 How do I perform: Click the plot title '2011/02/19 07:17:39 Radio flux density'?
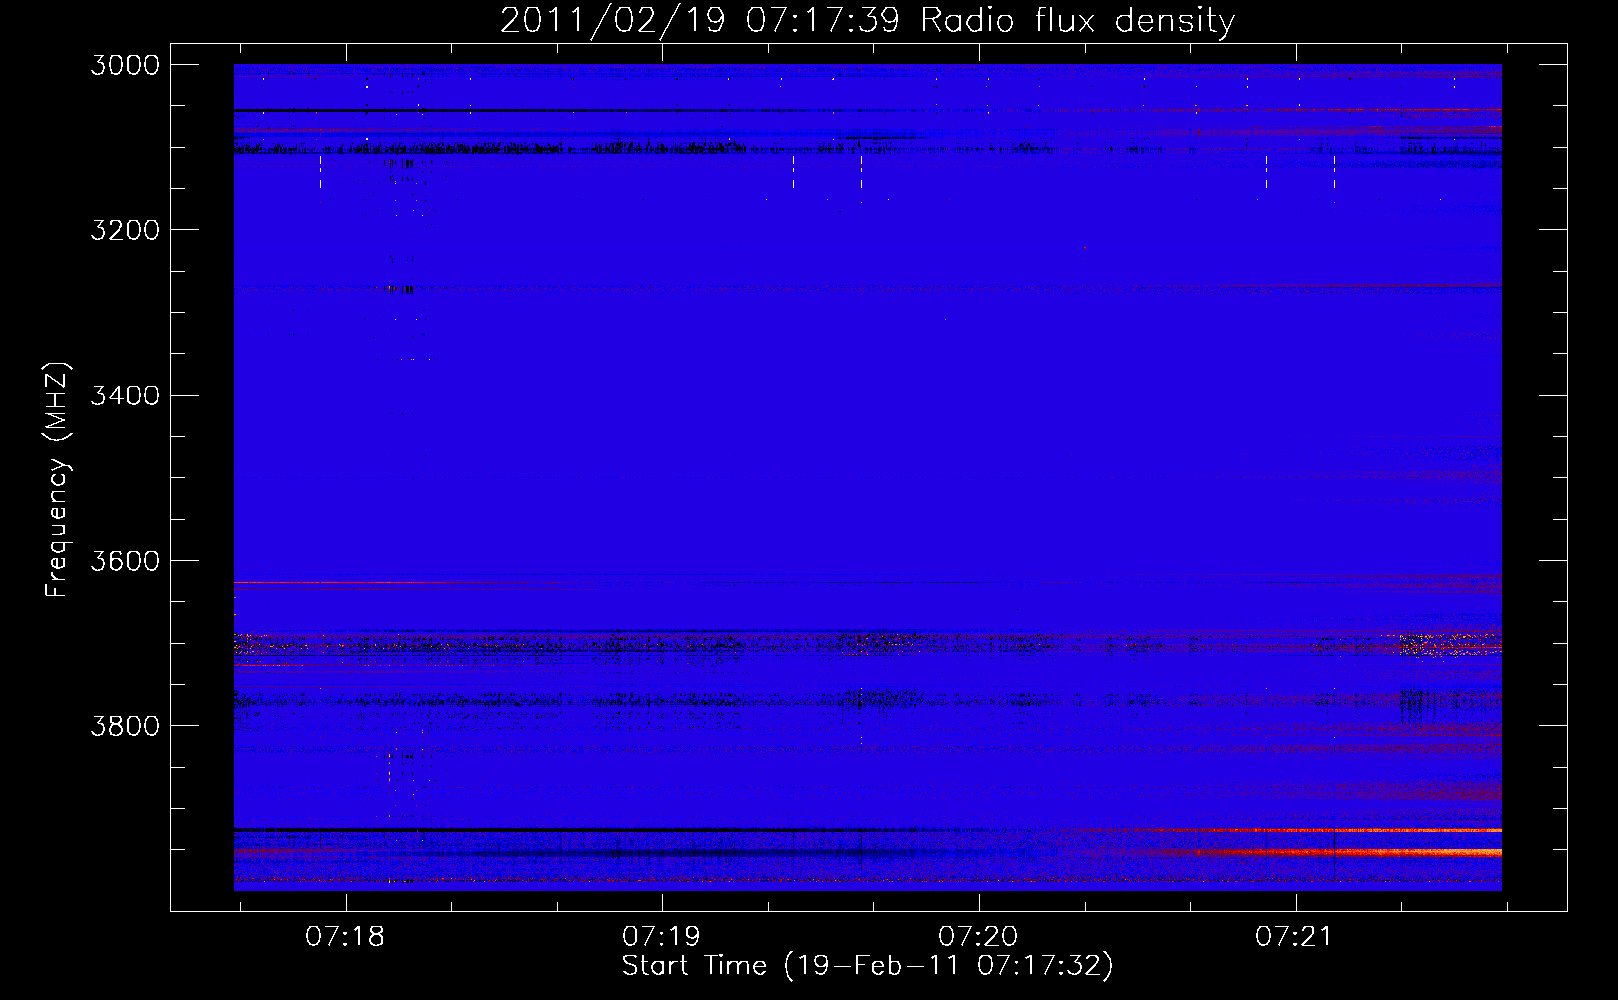click(x=867, y=20)
